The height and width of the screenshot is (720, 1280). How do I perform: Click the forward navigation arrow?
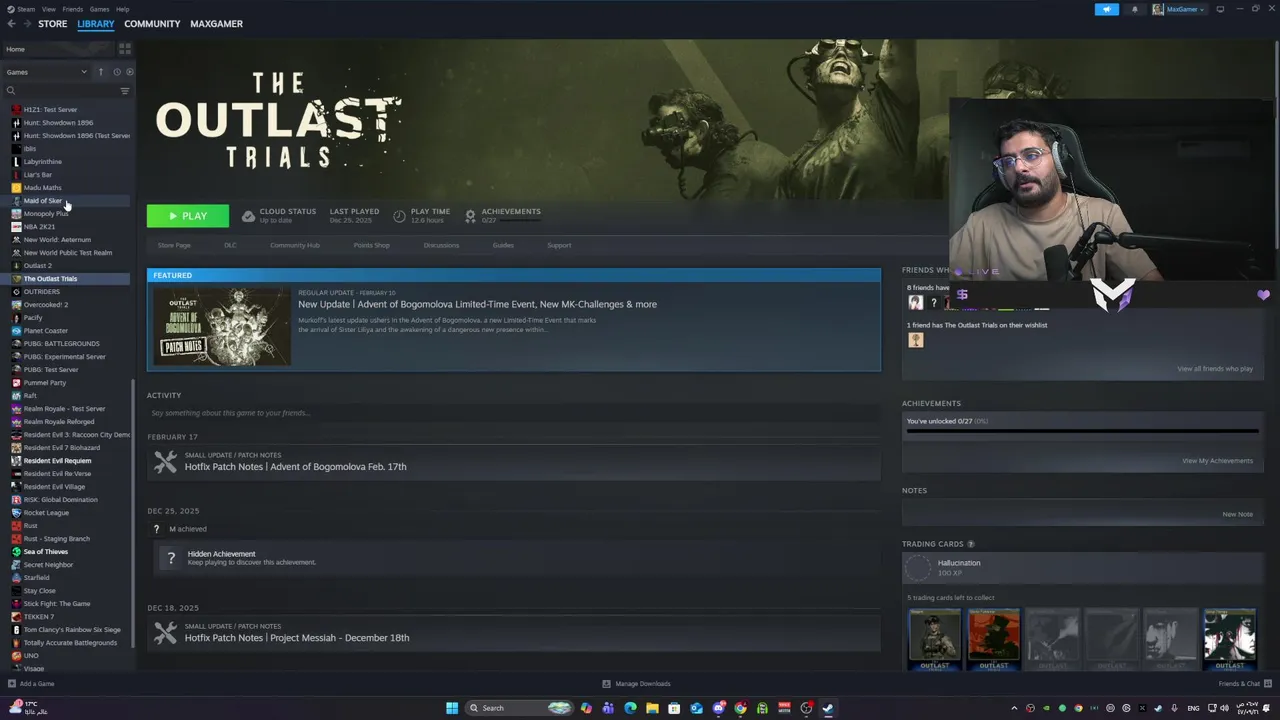coord(26,24)
